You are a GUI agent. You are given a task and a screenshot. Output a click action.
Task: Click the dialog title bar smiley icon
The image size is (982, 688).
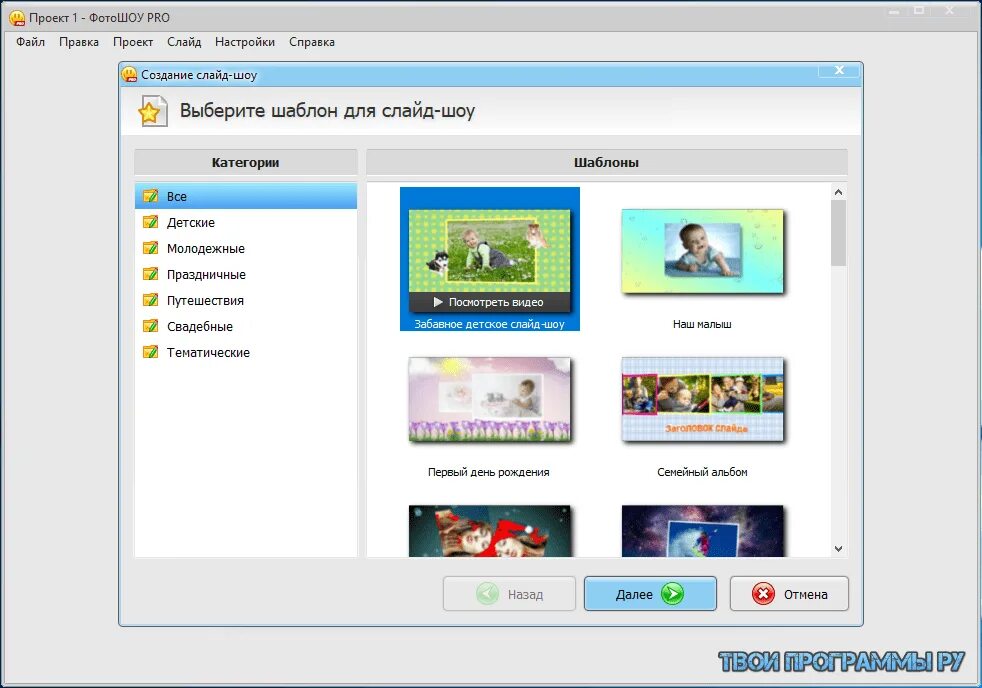click(x=130, y=74)
